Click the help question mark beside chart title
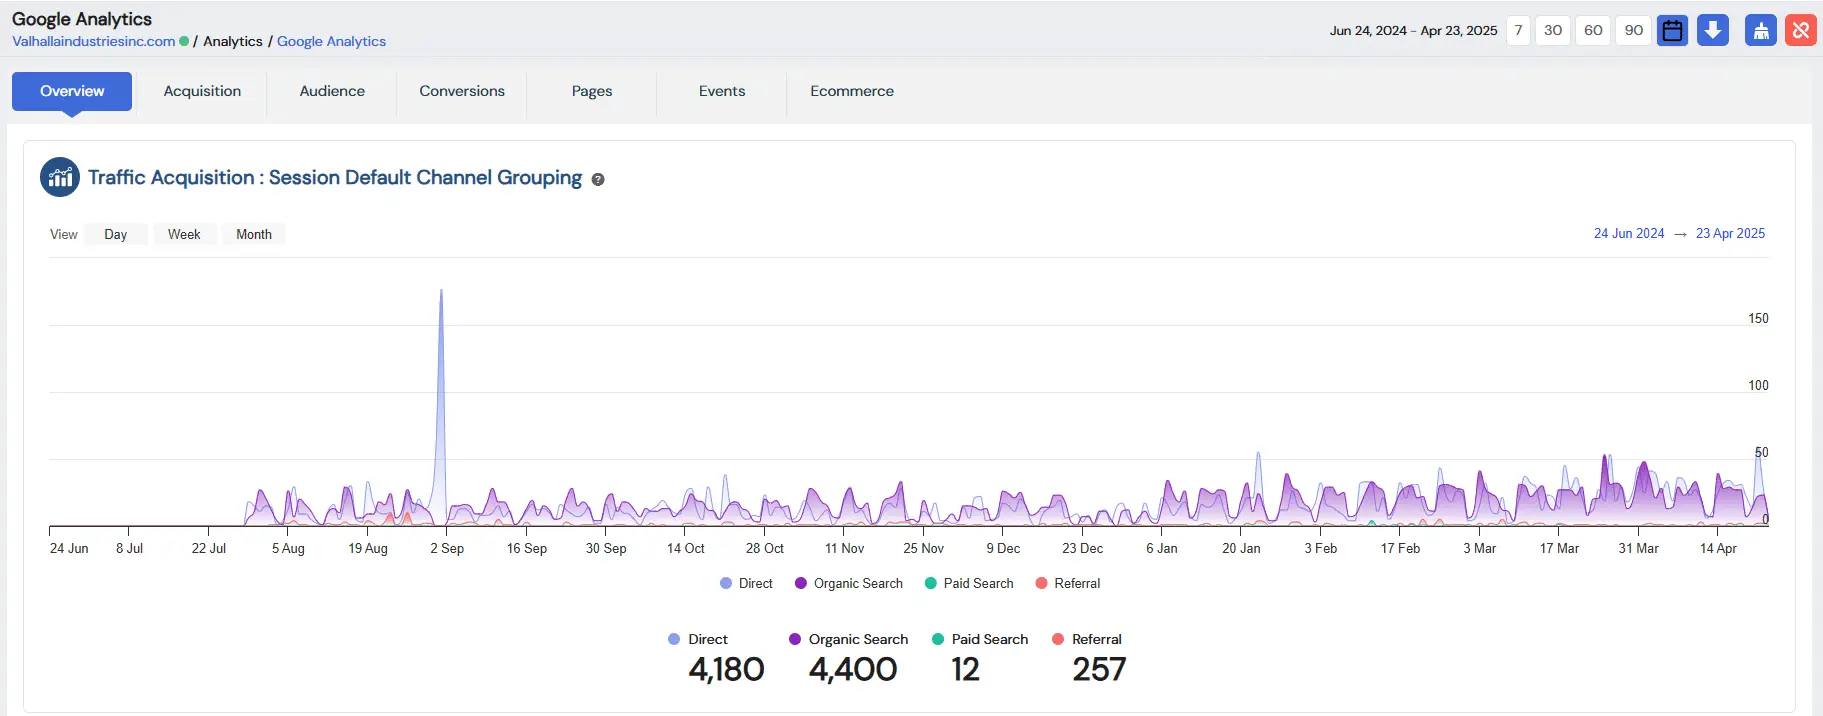 coord(598,180)
